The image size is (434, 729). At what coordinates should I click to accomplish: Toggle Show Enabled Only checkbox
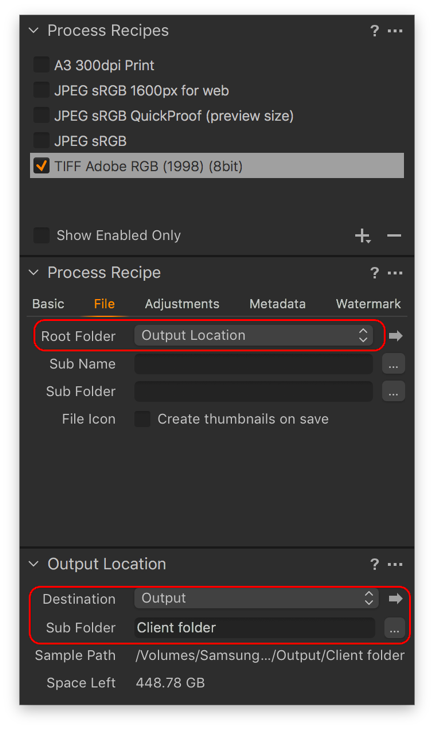(x=41, y=235)
